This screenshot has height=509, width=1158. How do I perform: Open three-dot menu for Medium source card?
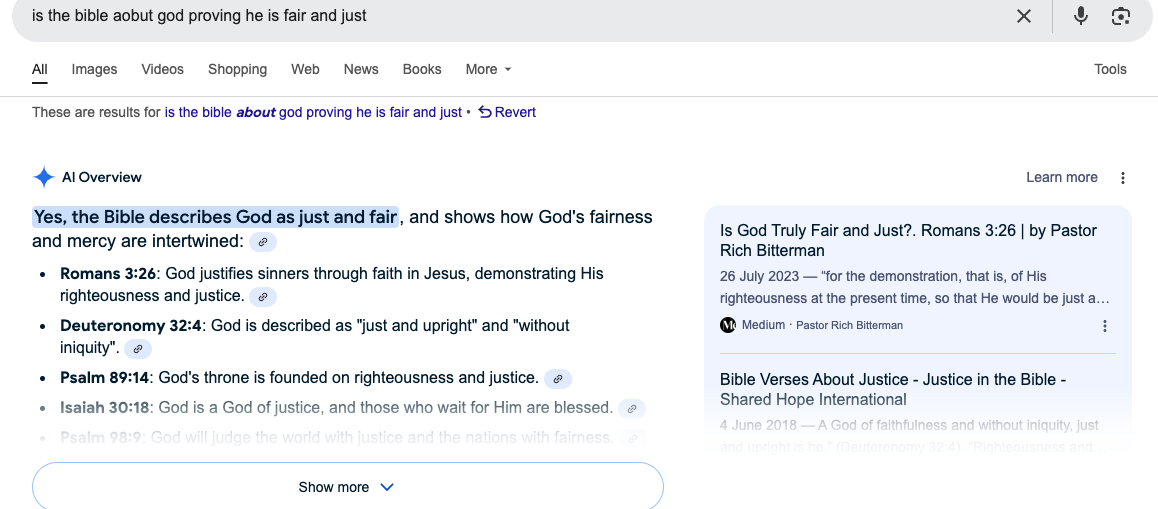point(1105,326)
